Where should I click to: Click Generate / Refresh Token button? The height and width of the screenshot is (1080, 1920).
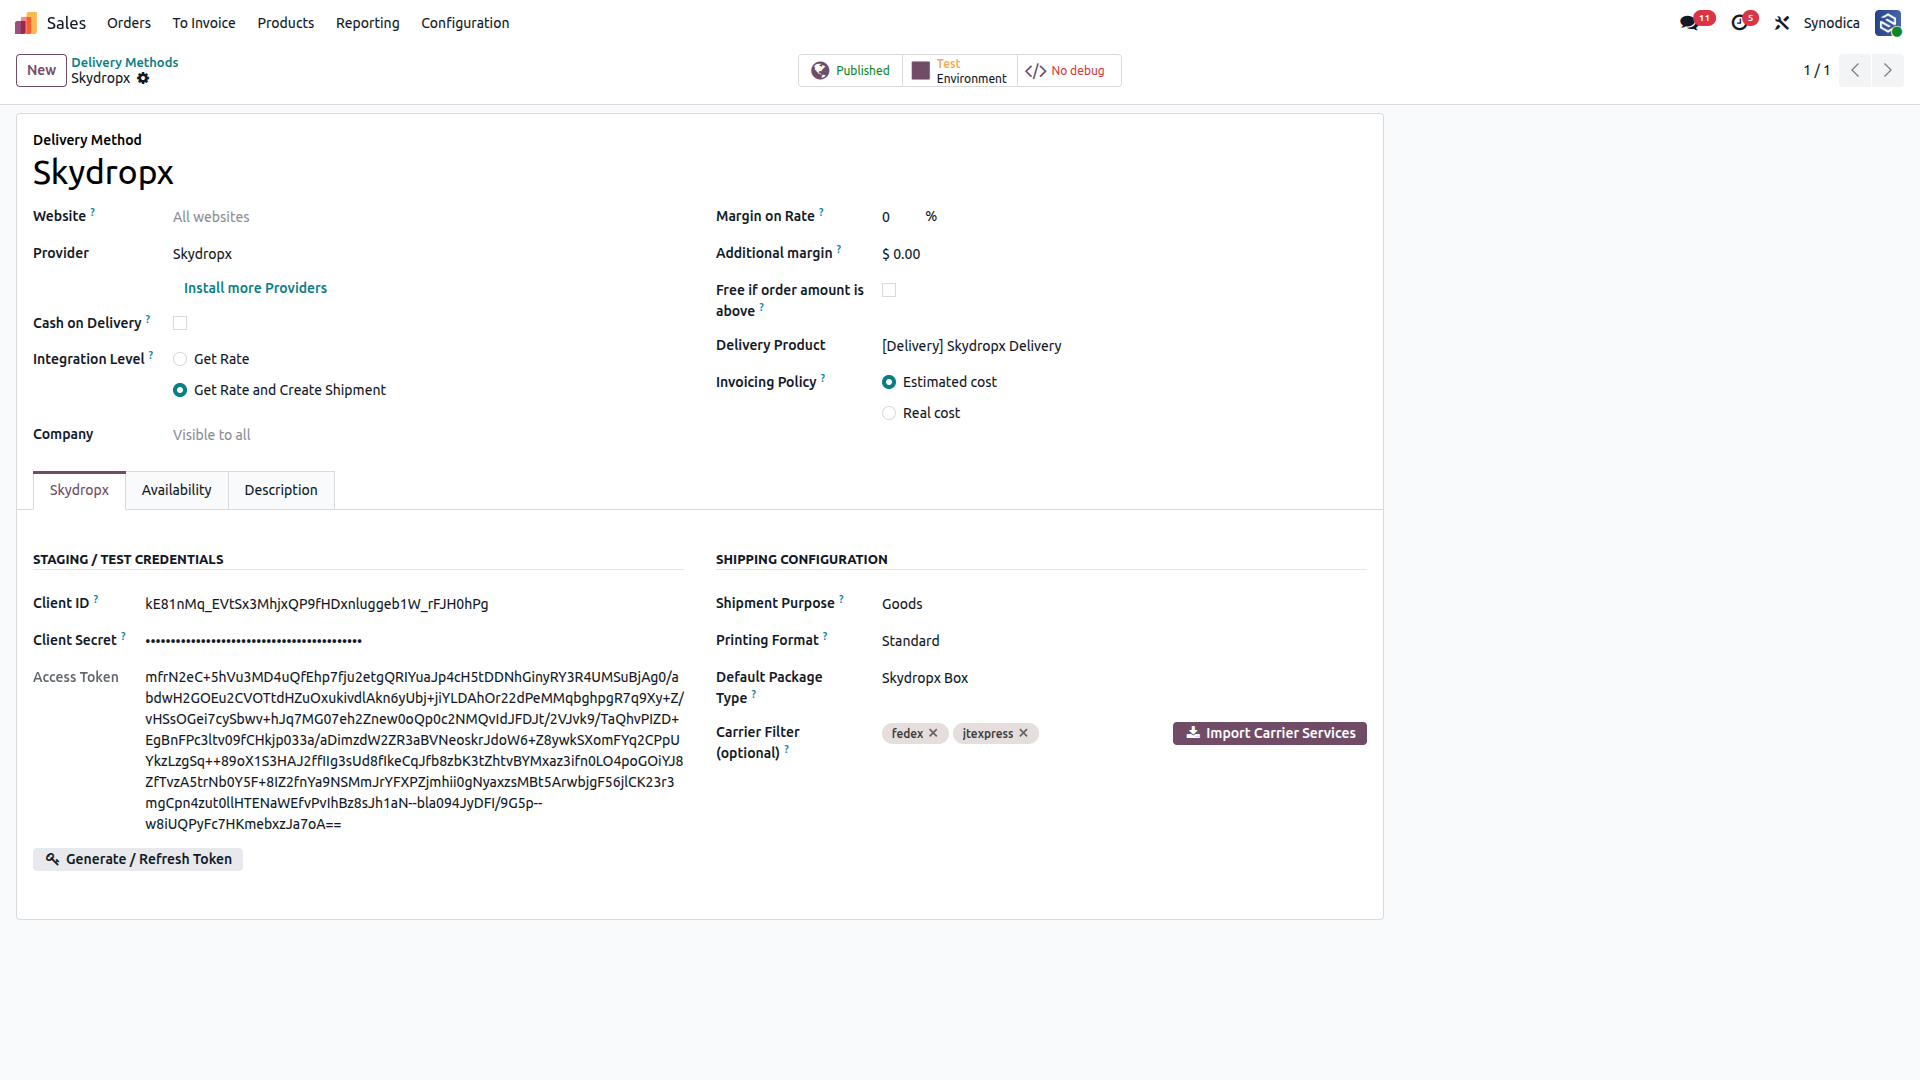coord(138,859)
